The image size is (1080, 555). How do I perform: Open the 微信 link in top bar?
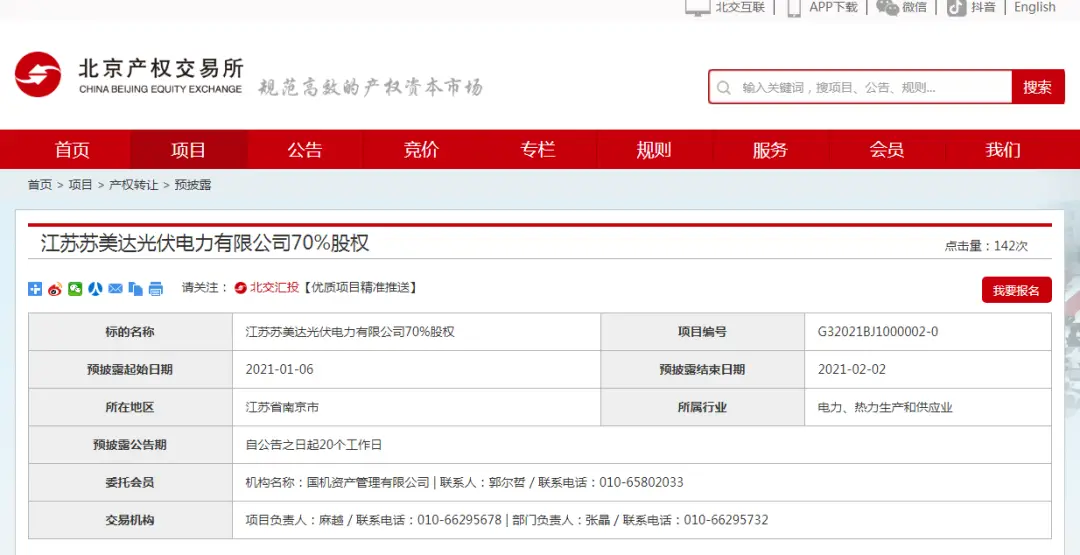click(914, 7)
